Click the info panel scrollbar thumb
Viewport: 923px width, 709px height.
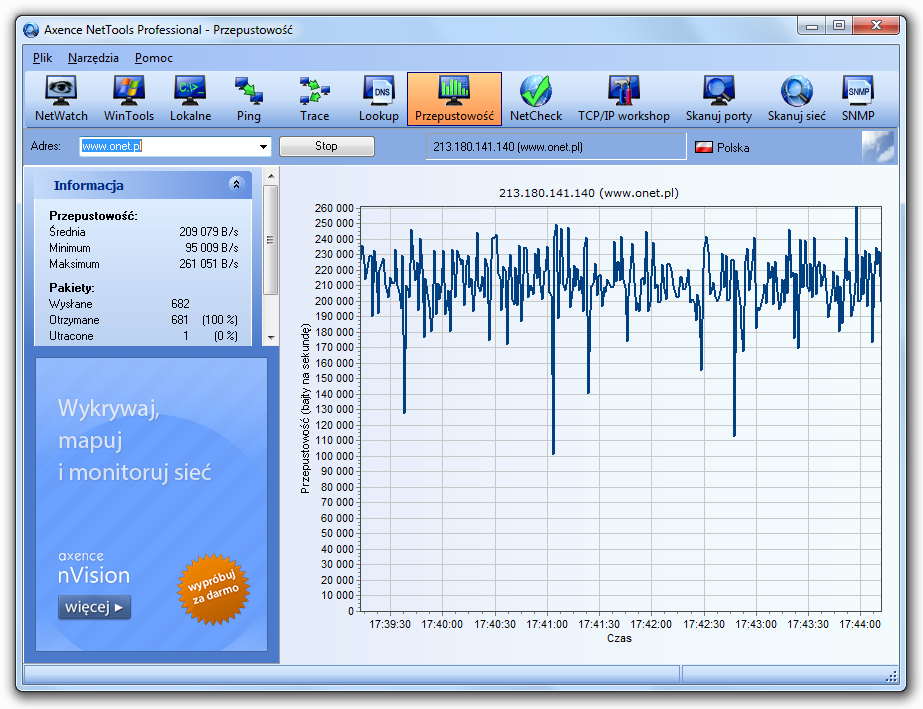(x=271, y=240)
